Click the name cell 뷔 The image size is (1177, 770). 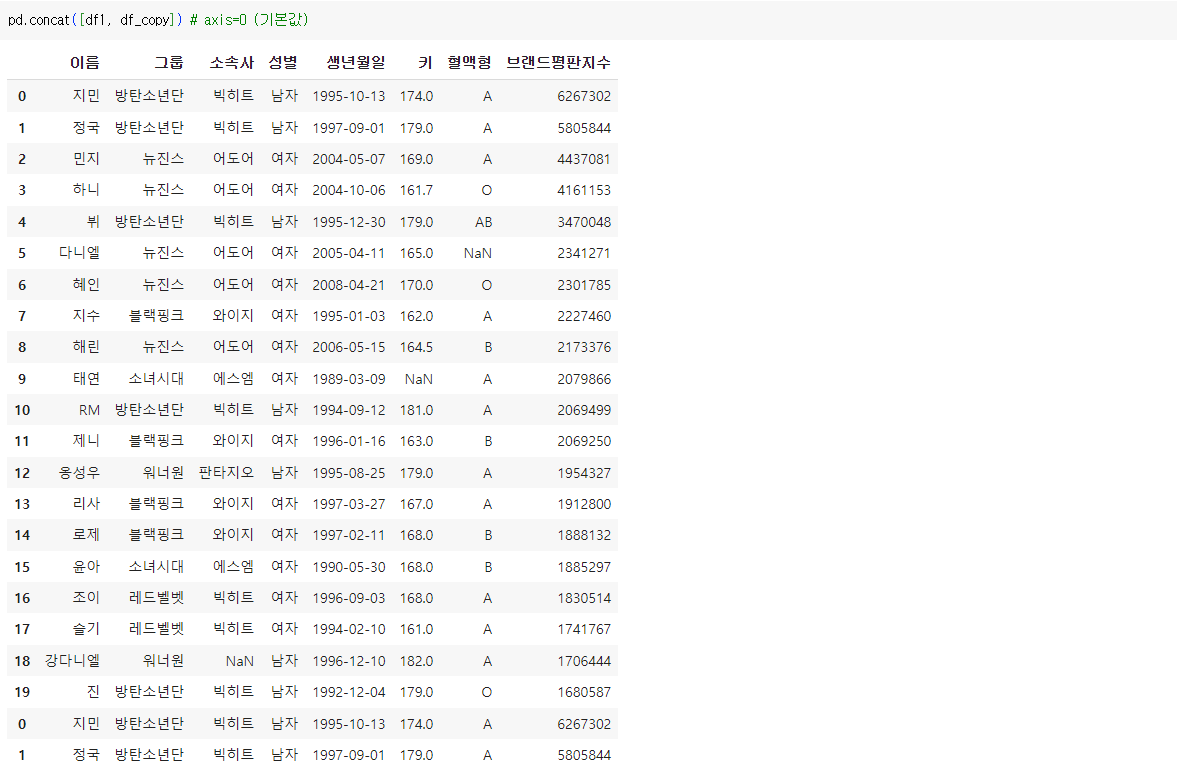click(93, 221)
